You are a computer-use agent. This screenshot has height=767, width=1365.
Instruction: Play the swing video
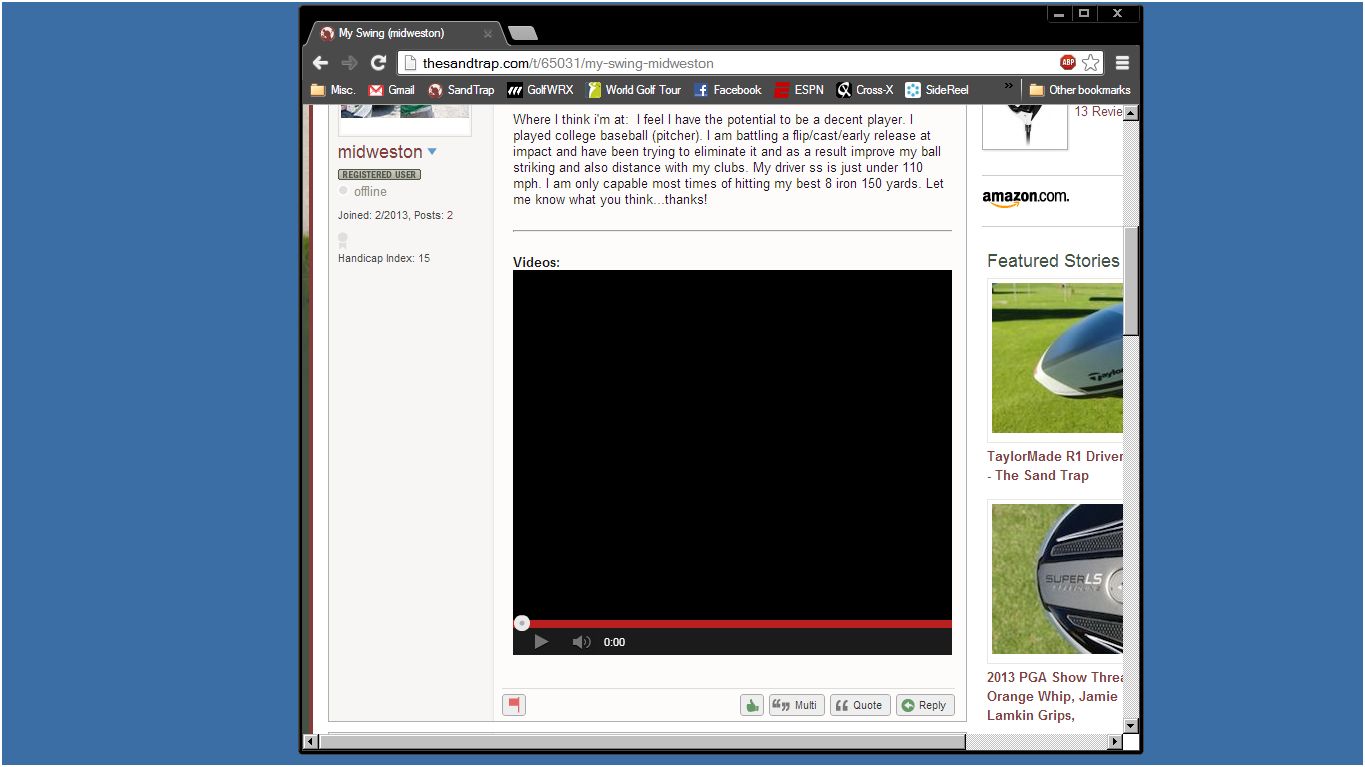(541, 642)
